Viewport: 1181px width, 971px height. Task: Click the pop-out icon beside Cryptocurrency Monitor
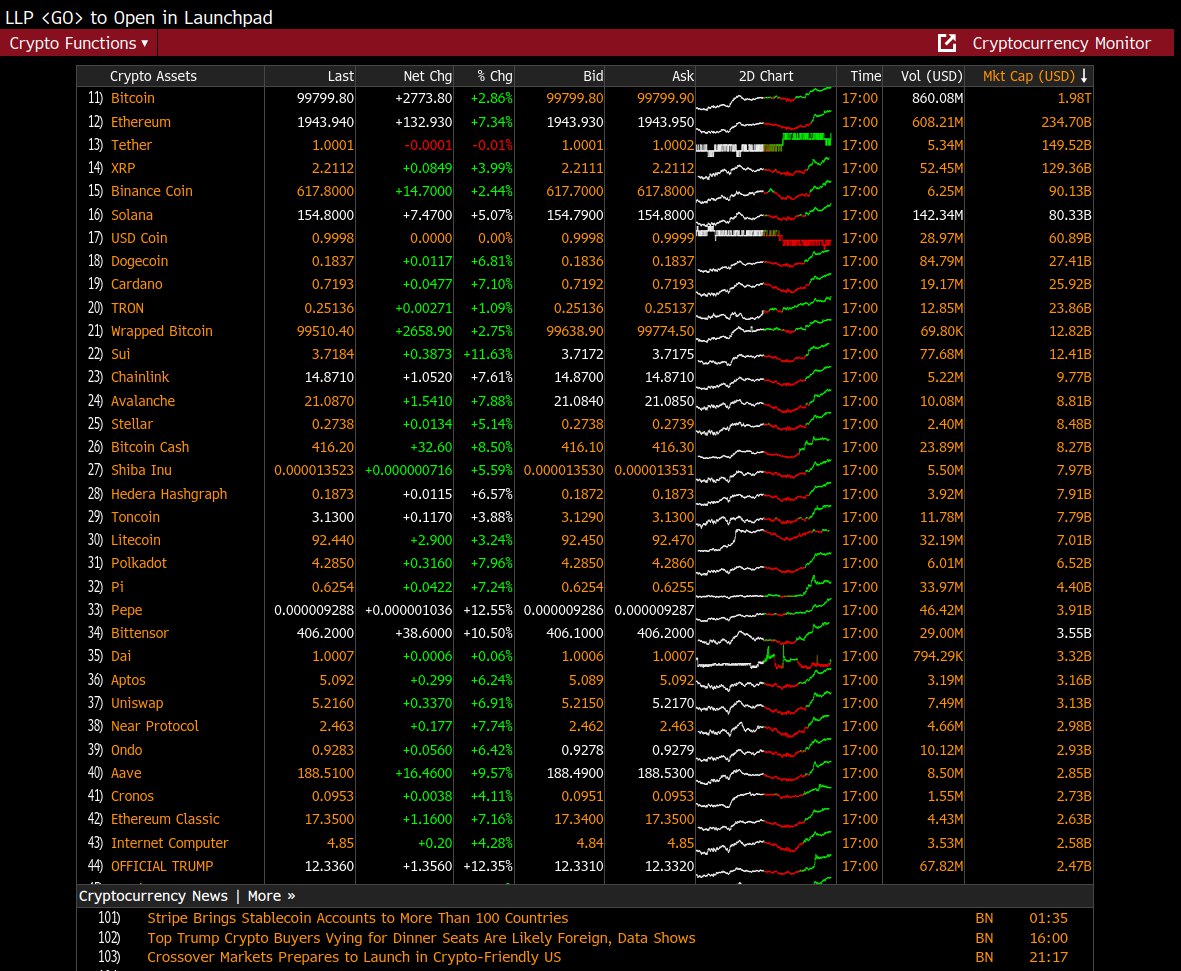click(x=947, y=43)
